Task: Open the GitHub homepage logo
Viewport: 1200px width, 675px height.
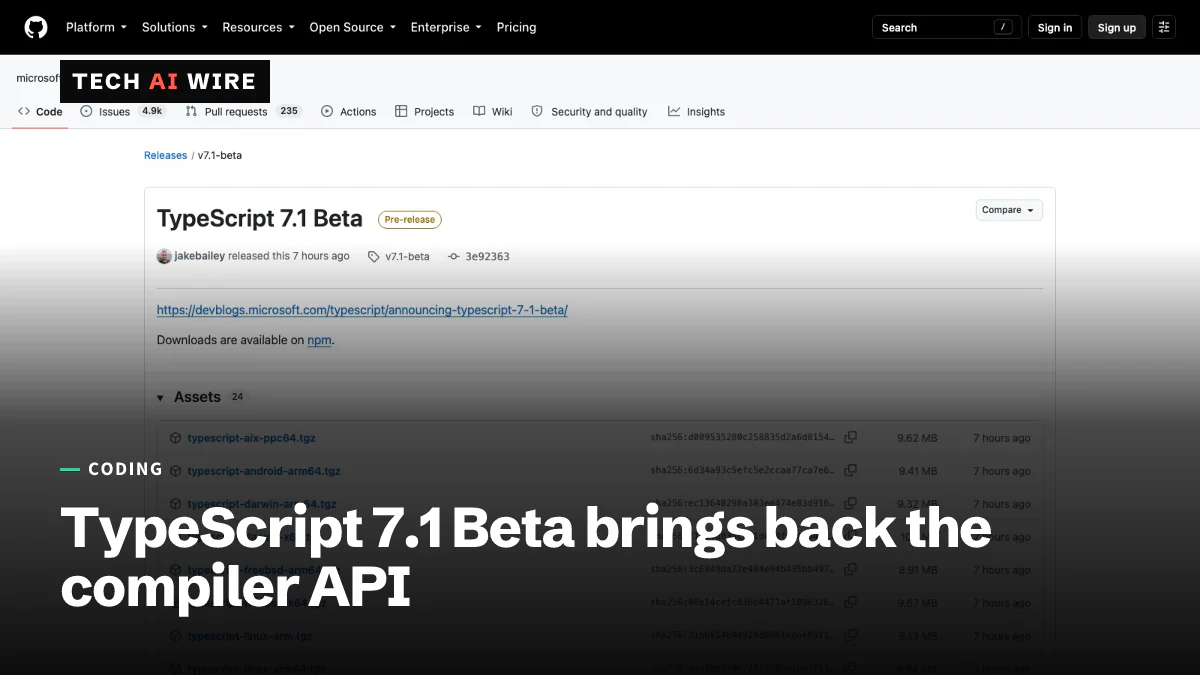Action: click(36, 27)
